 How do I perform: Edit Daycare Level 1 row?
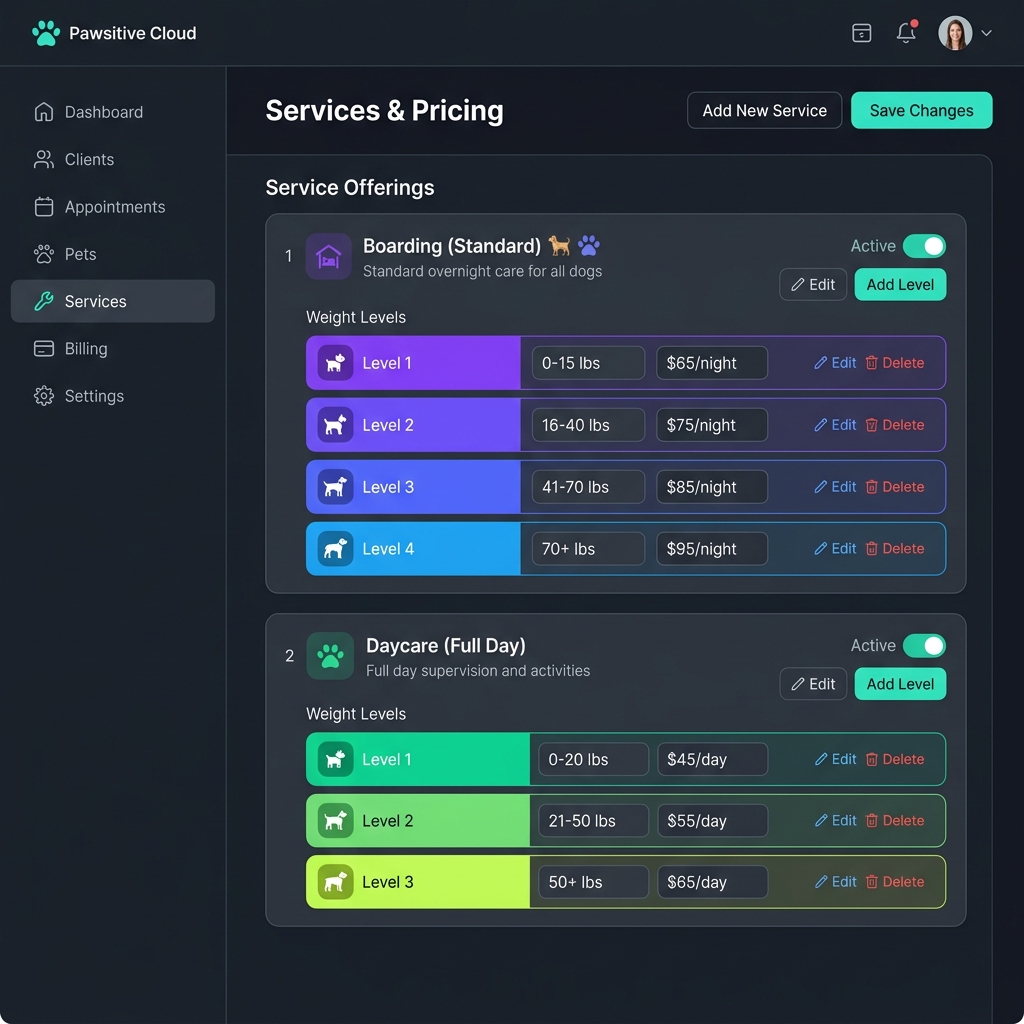pos(835,759)
